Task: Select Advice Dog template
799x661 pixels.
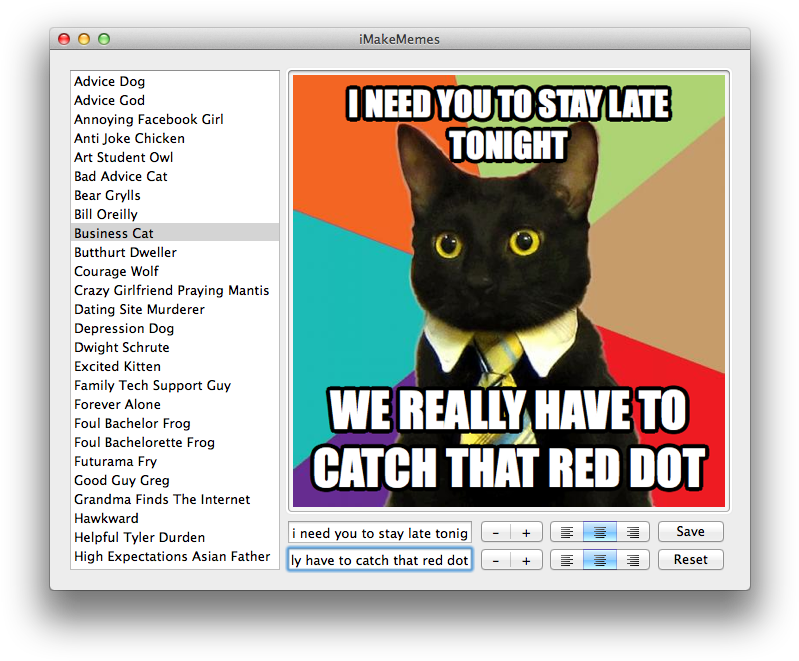Action: click(175, 82)
